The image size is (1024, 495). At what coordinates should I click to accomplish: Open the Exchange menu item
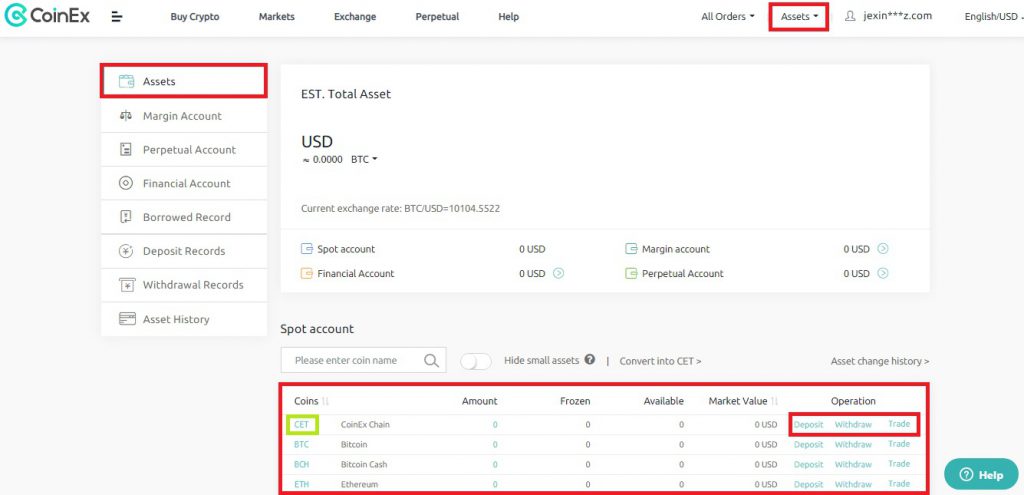(355, 17)
